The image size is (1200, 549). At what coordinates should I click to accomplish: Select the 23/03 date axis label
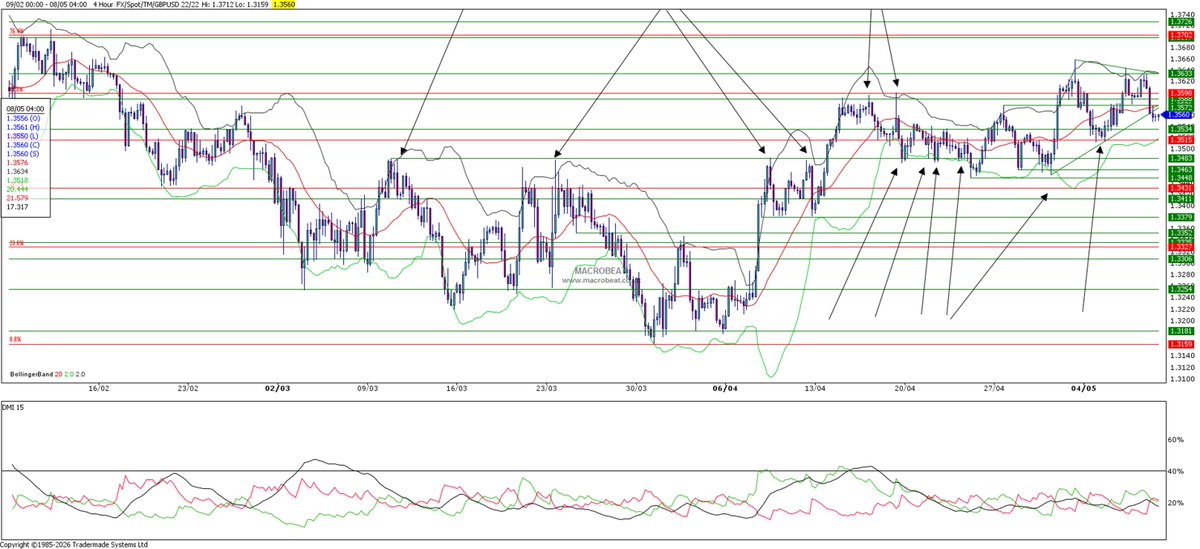(x=546, y=386)
